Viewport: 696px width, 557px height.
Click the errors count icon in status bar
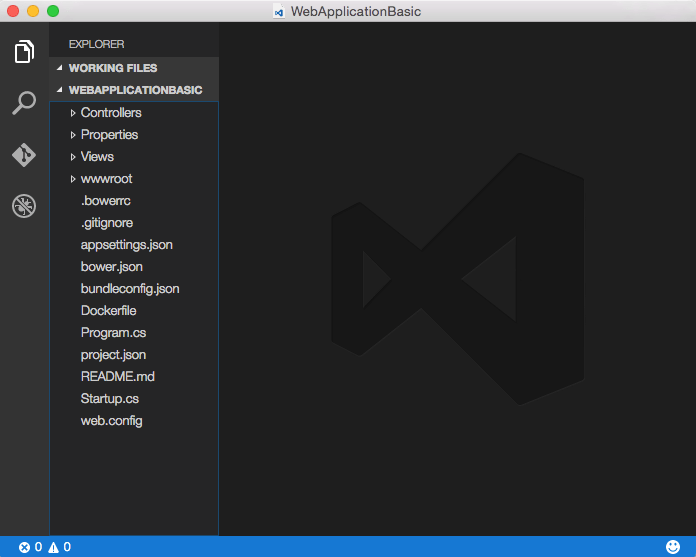tap(24, 547)
